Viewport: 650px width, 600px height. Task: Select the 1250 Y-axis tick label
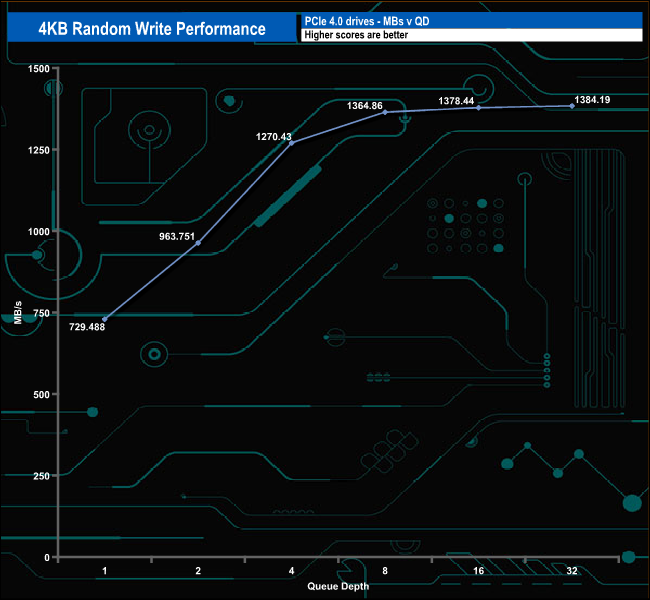38,150
